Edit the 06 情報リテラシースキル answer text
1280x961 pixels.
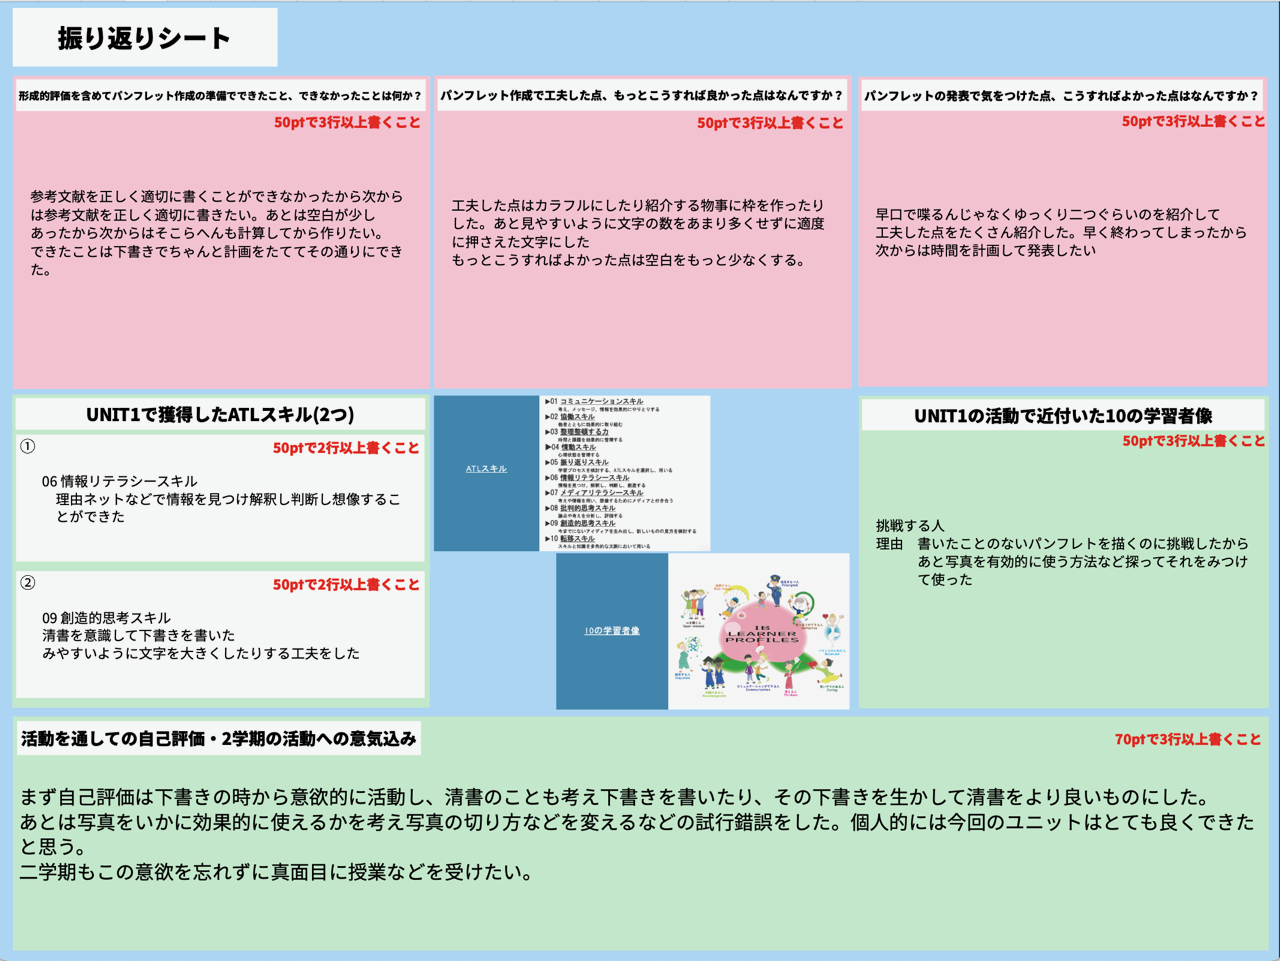click(x=221, y=499)
